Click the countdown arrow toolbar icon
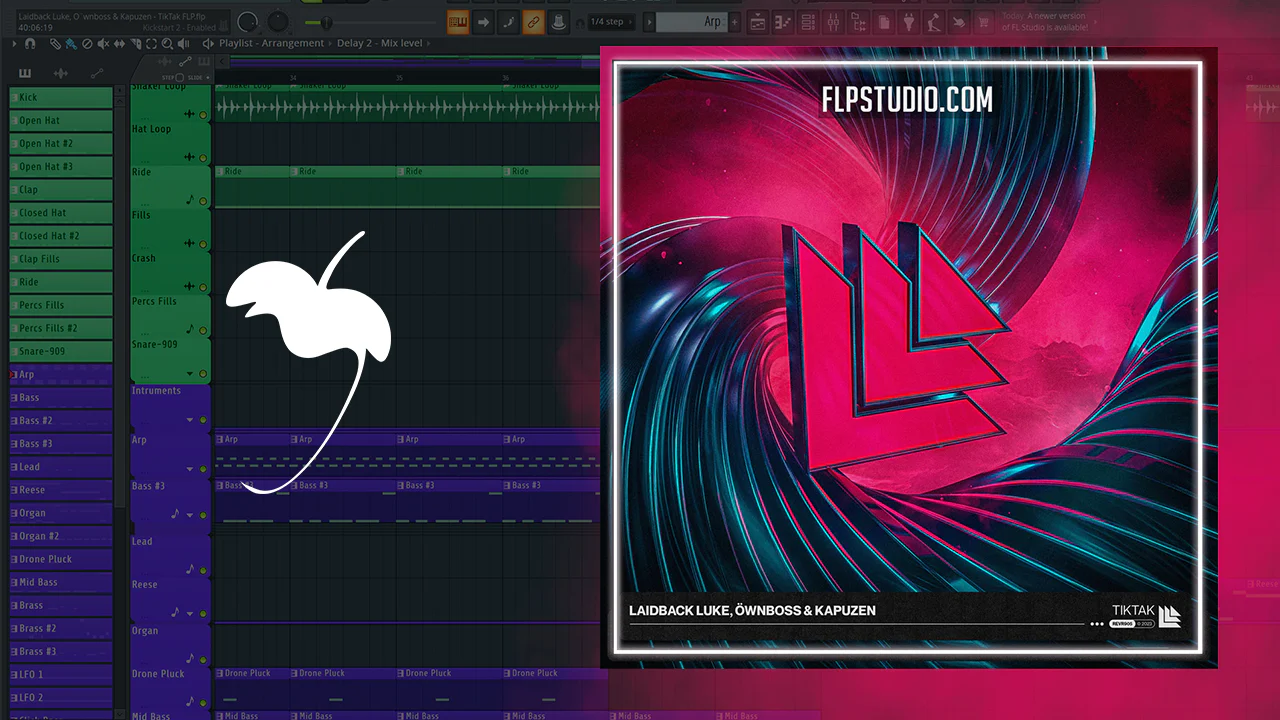1280x720 pixels. tap(484, 21)
